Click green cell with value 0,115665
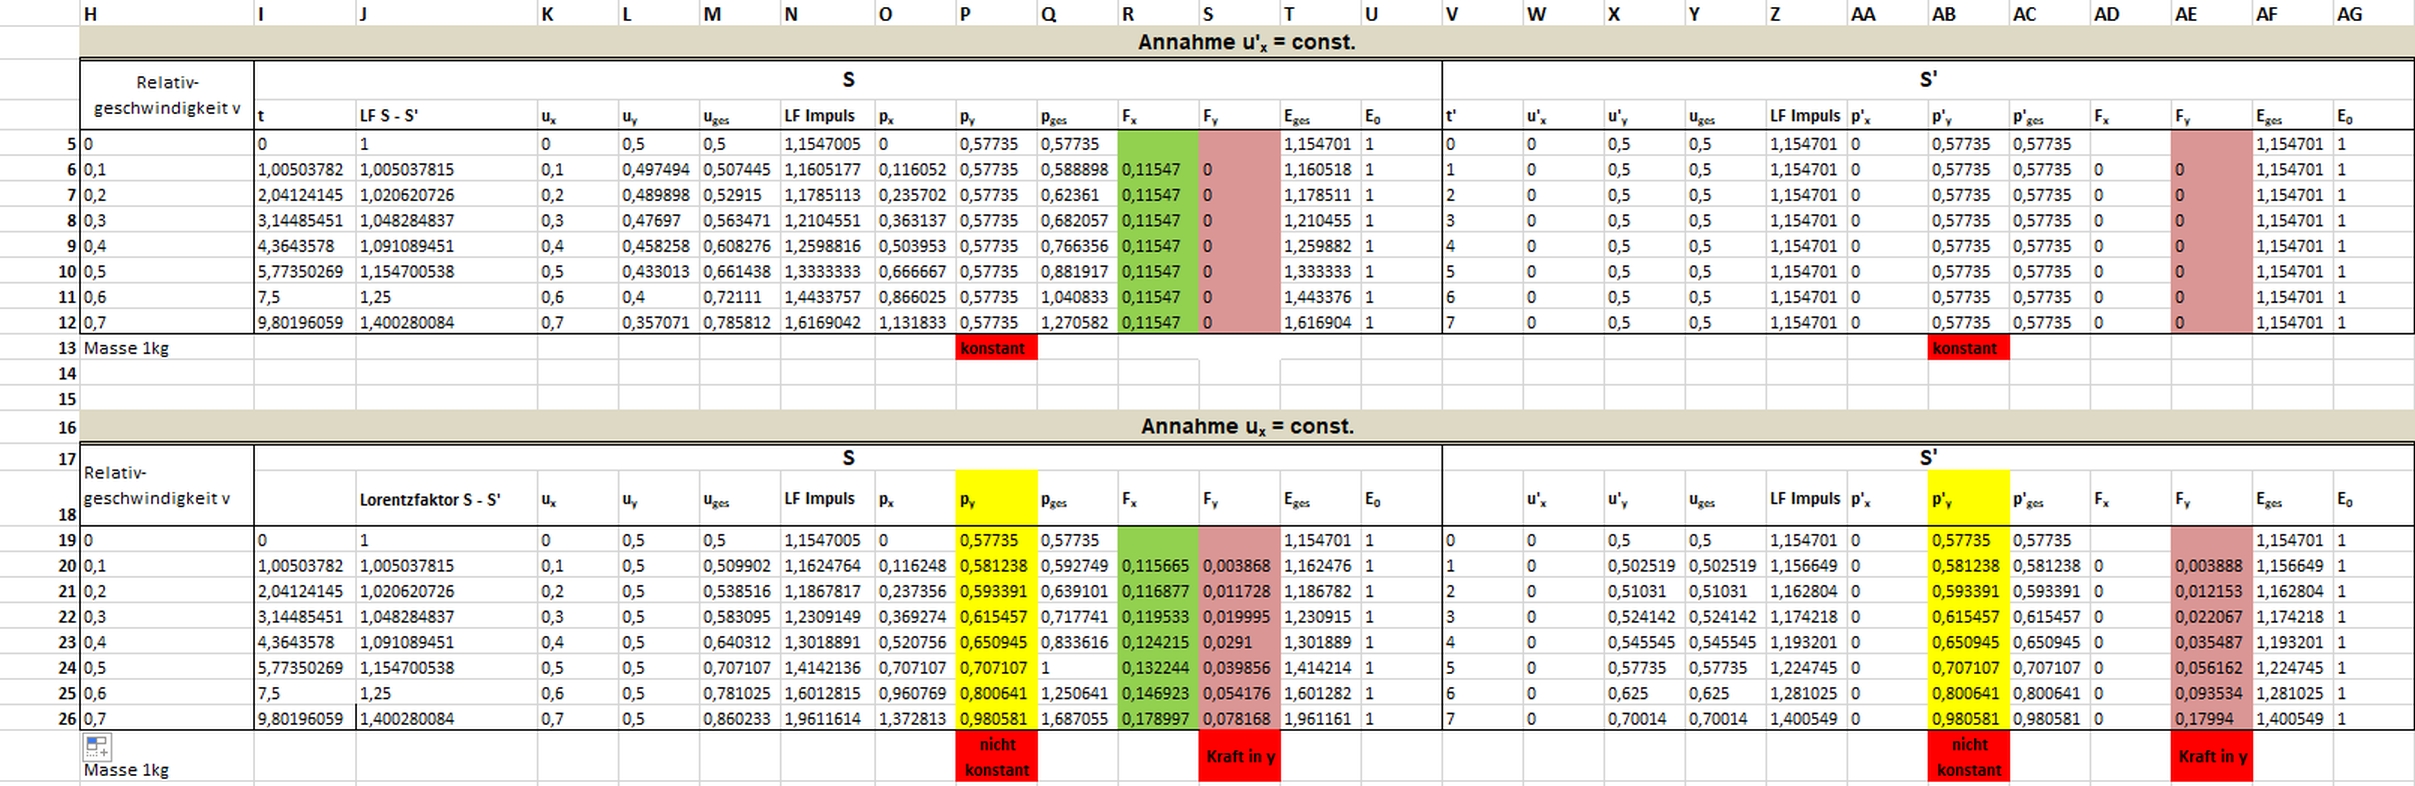This screenshot has width=2415, height=786. point(1158,566)
